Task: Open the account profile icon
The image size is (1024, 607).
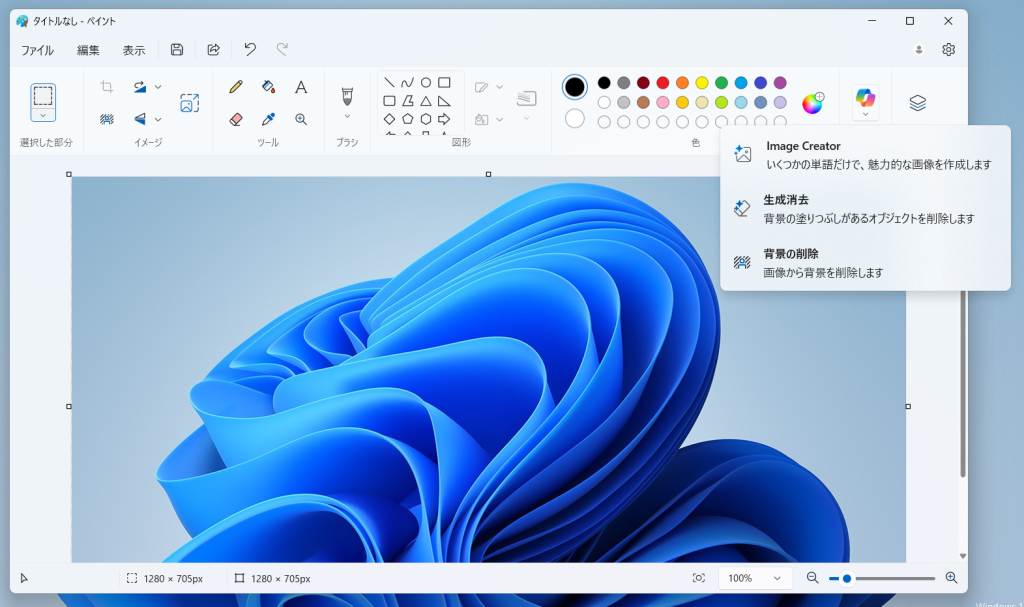Action: point(919,50)
